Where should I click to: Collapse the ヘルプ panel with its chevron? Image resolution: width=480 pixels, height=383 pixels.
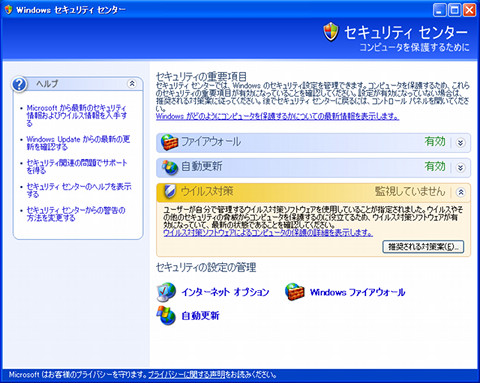coord(132,83)
